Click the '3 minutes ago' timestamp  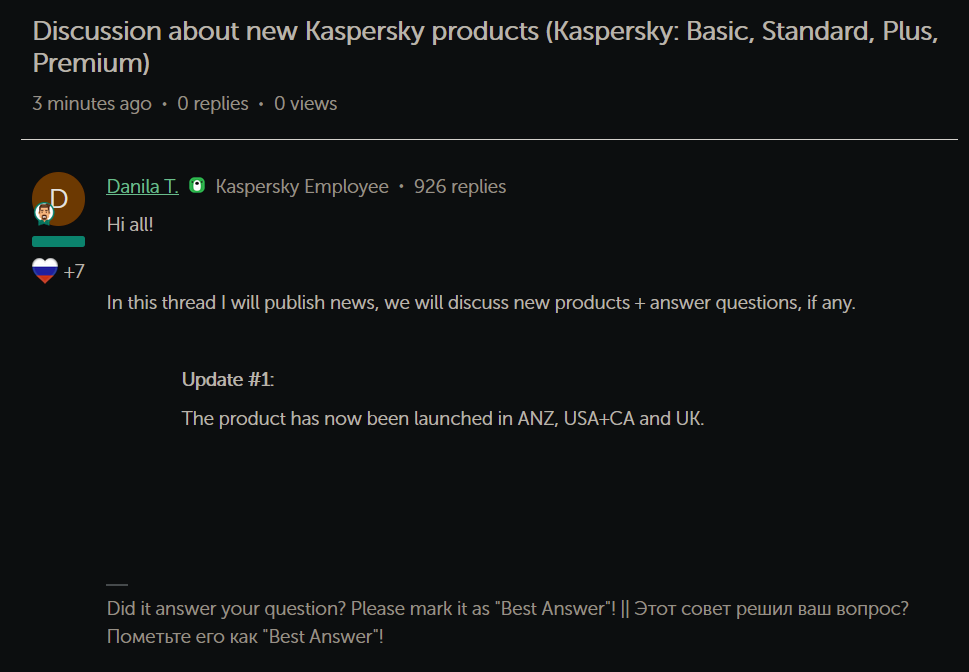[92, 104]
